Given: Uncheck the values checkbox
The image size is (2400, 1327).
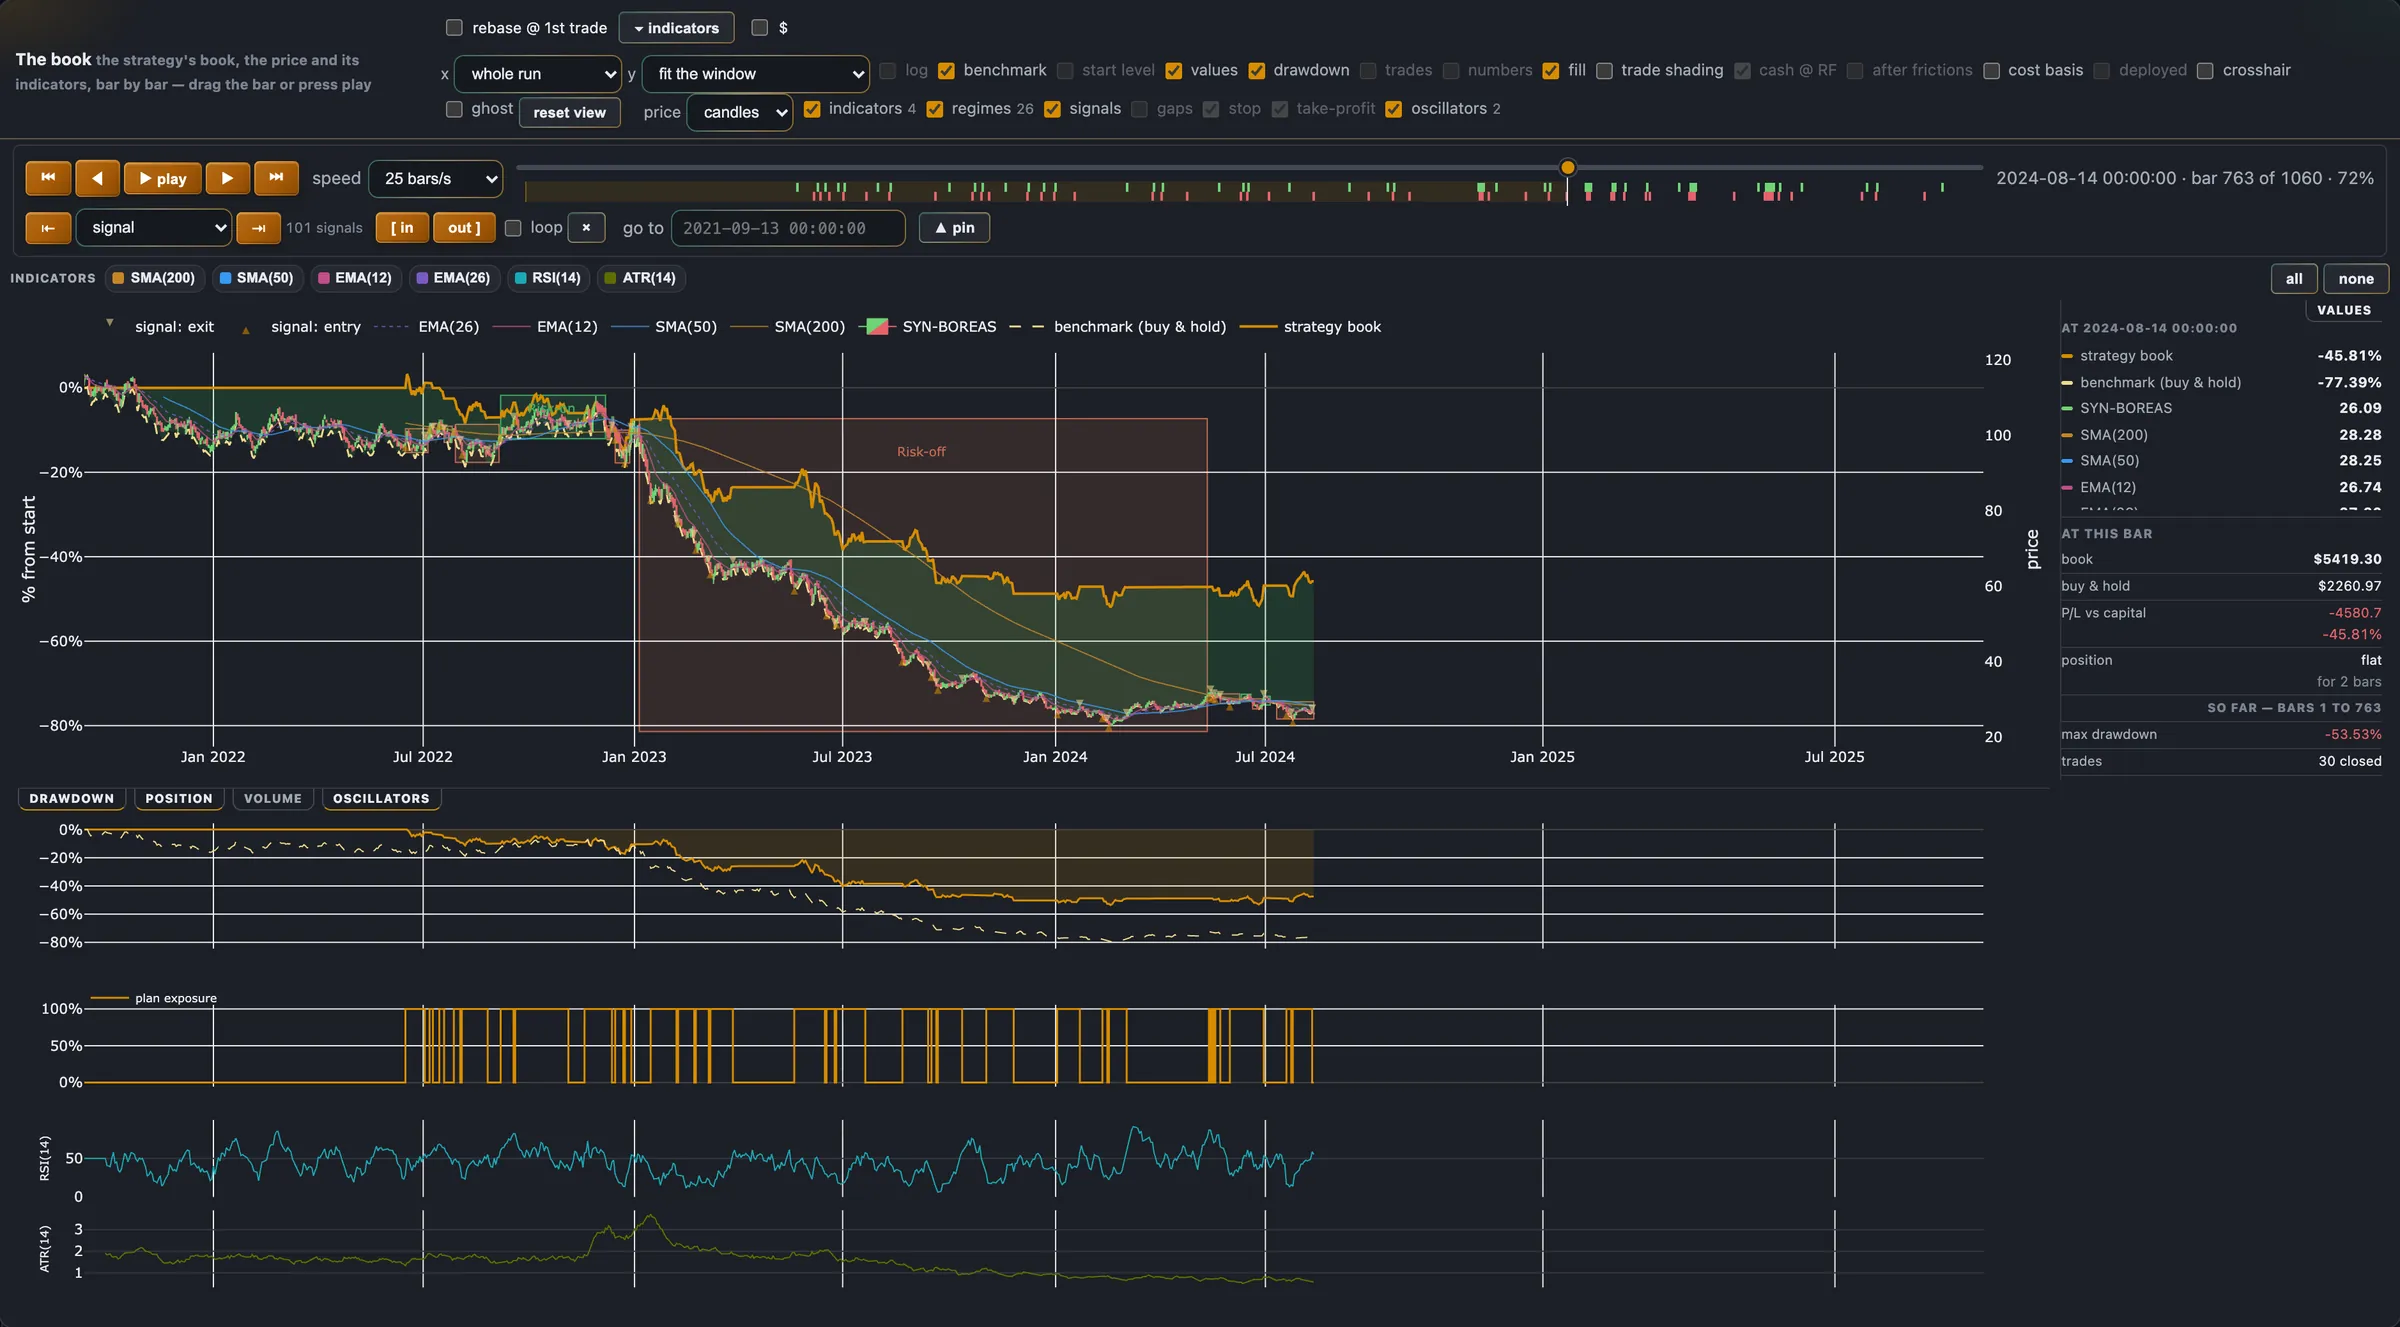Looking at the screenshot, I should (1174, 70).
